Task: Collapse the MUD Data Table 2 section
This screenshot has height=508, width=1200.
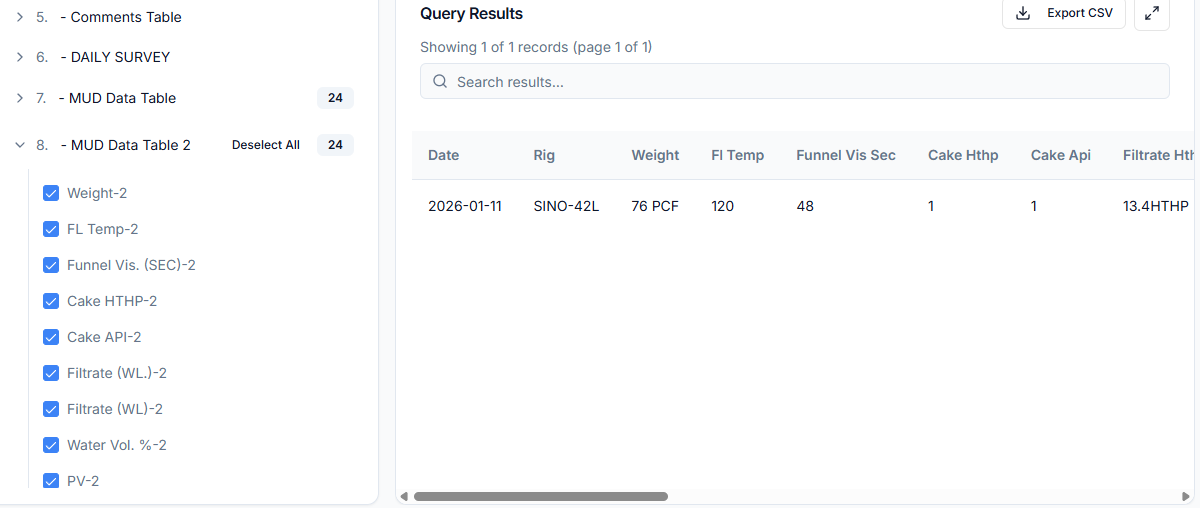Action: pyautogui.click(x=20, y=145)
